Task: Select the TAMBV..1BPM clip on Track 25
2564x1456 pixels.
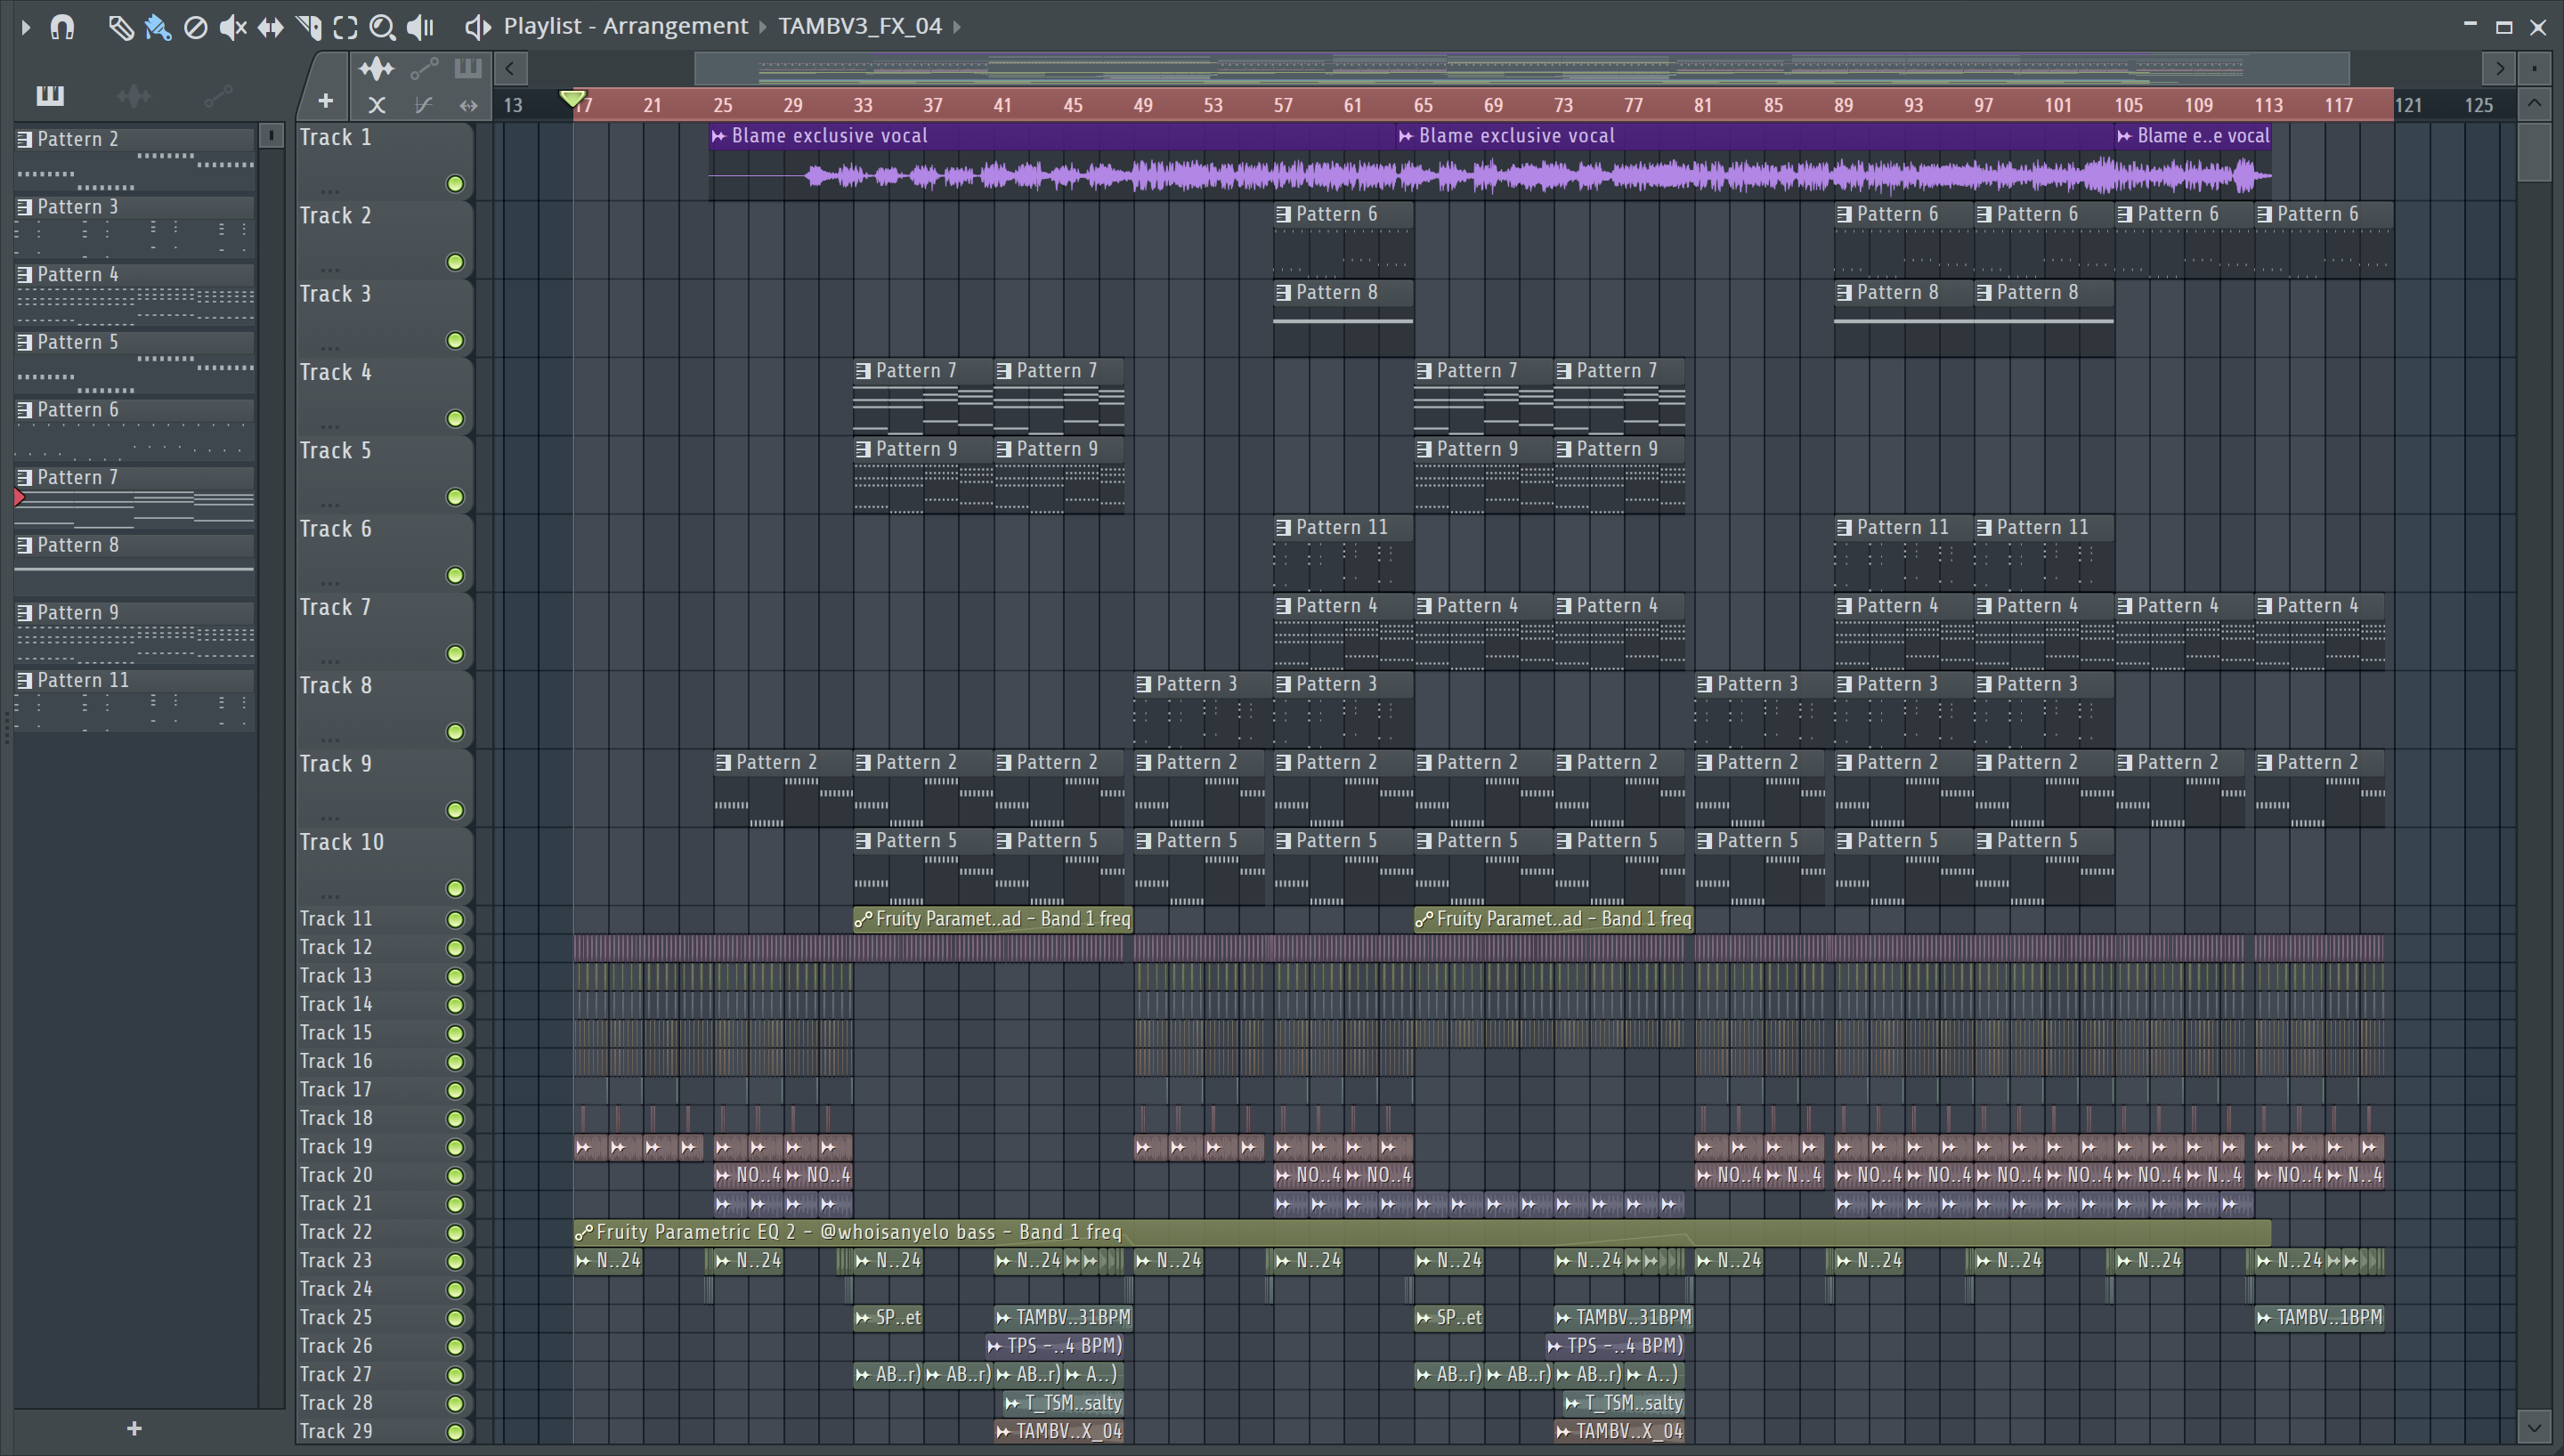Action: 2320,1318
